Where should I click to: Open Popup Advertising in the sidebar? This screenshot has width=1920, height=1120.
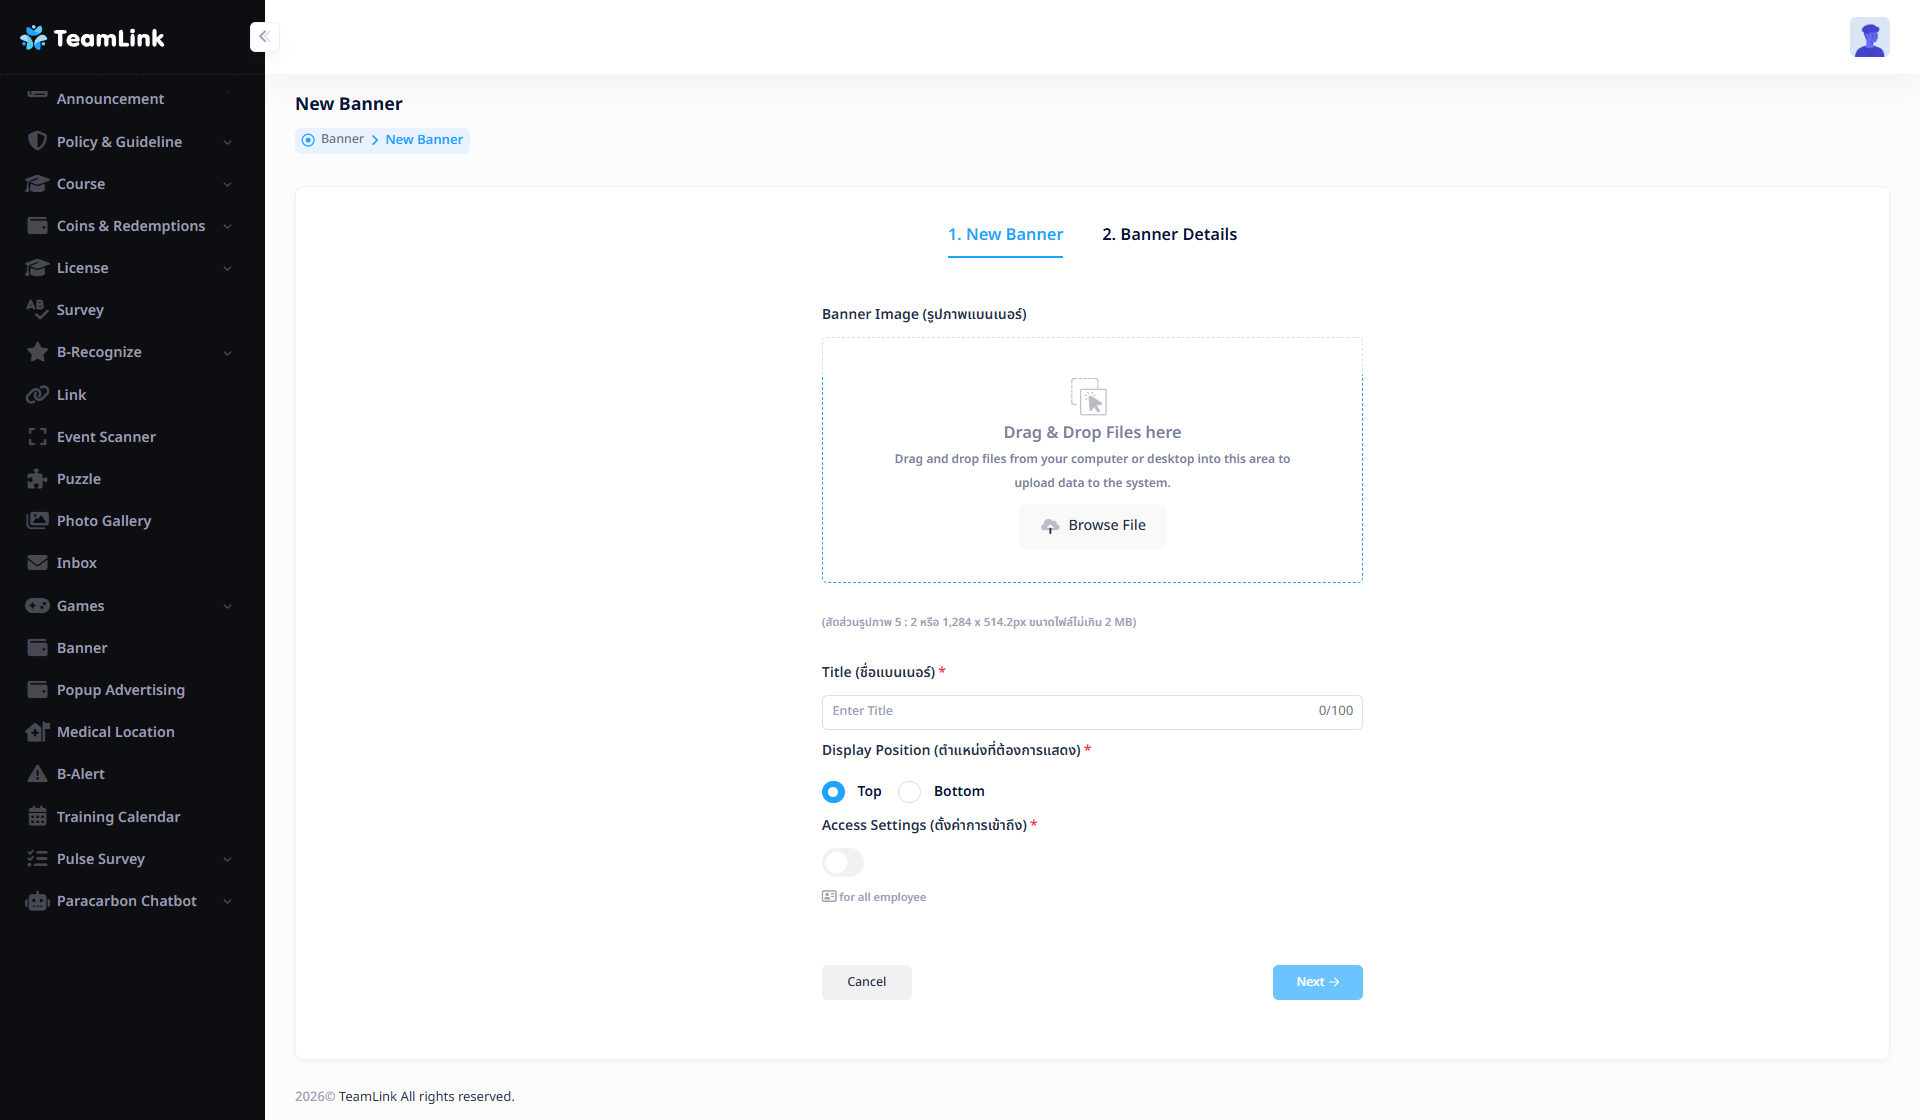(120, 690)
